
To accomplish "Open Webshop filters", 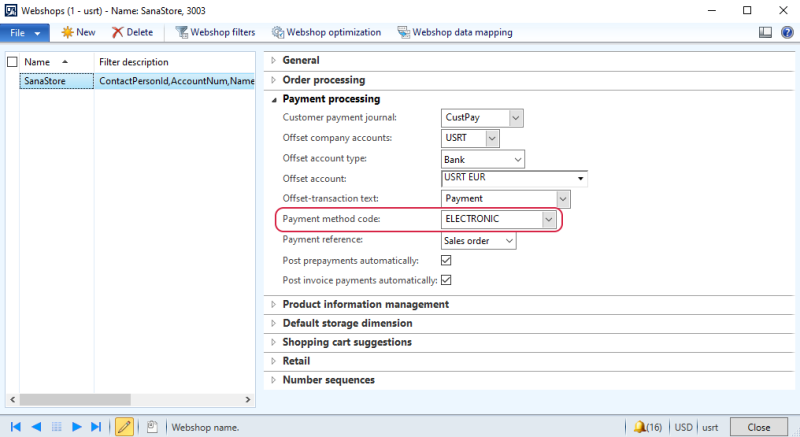I will (x=215, y=32).
